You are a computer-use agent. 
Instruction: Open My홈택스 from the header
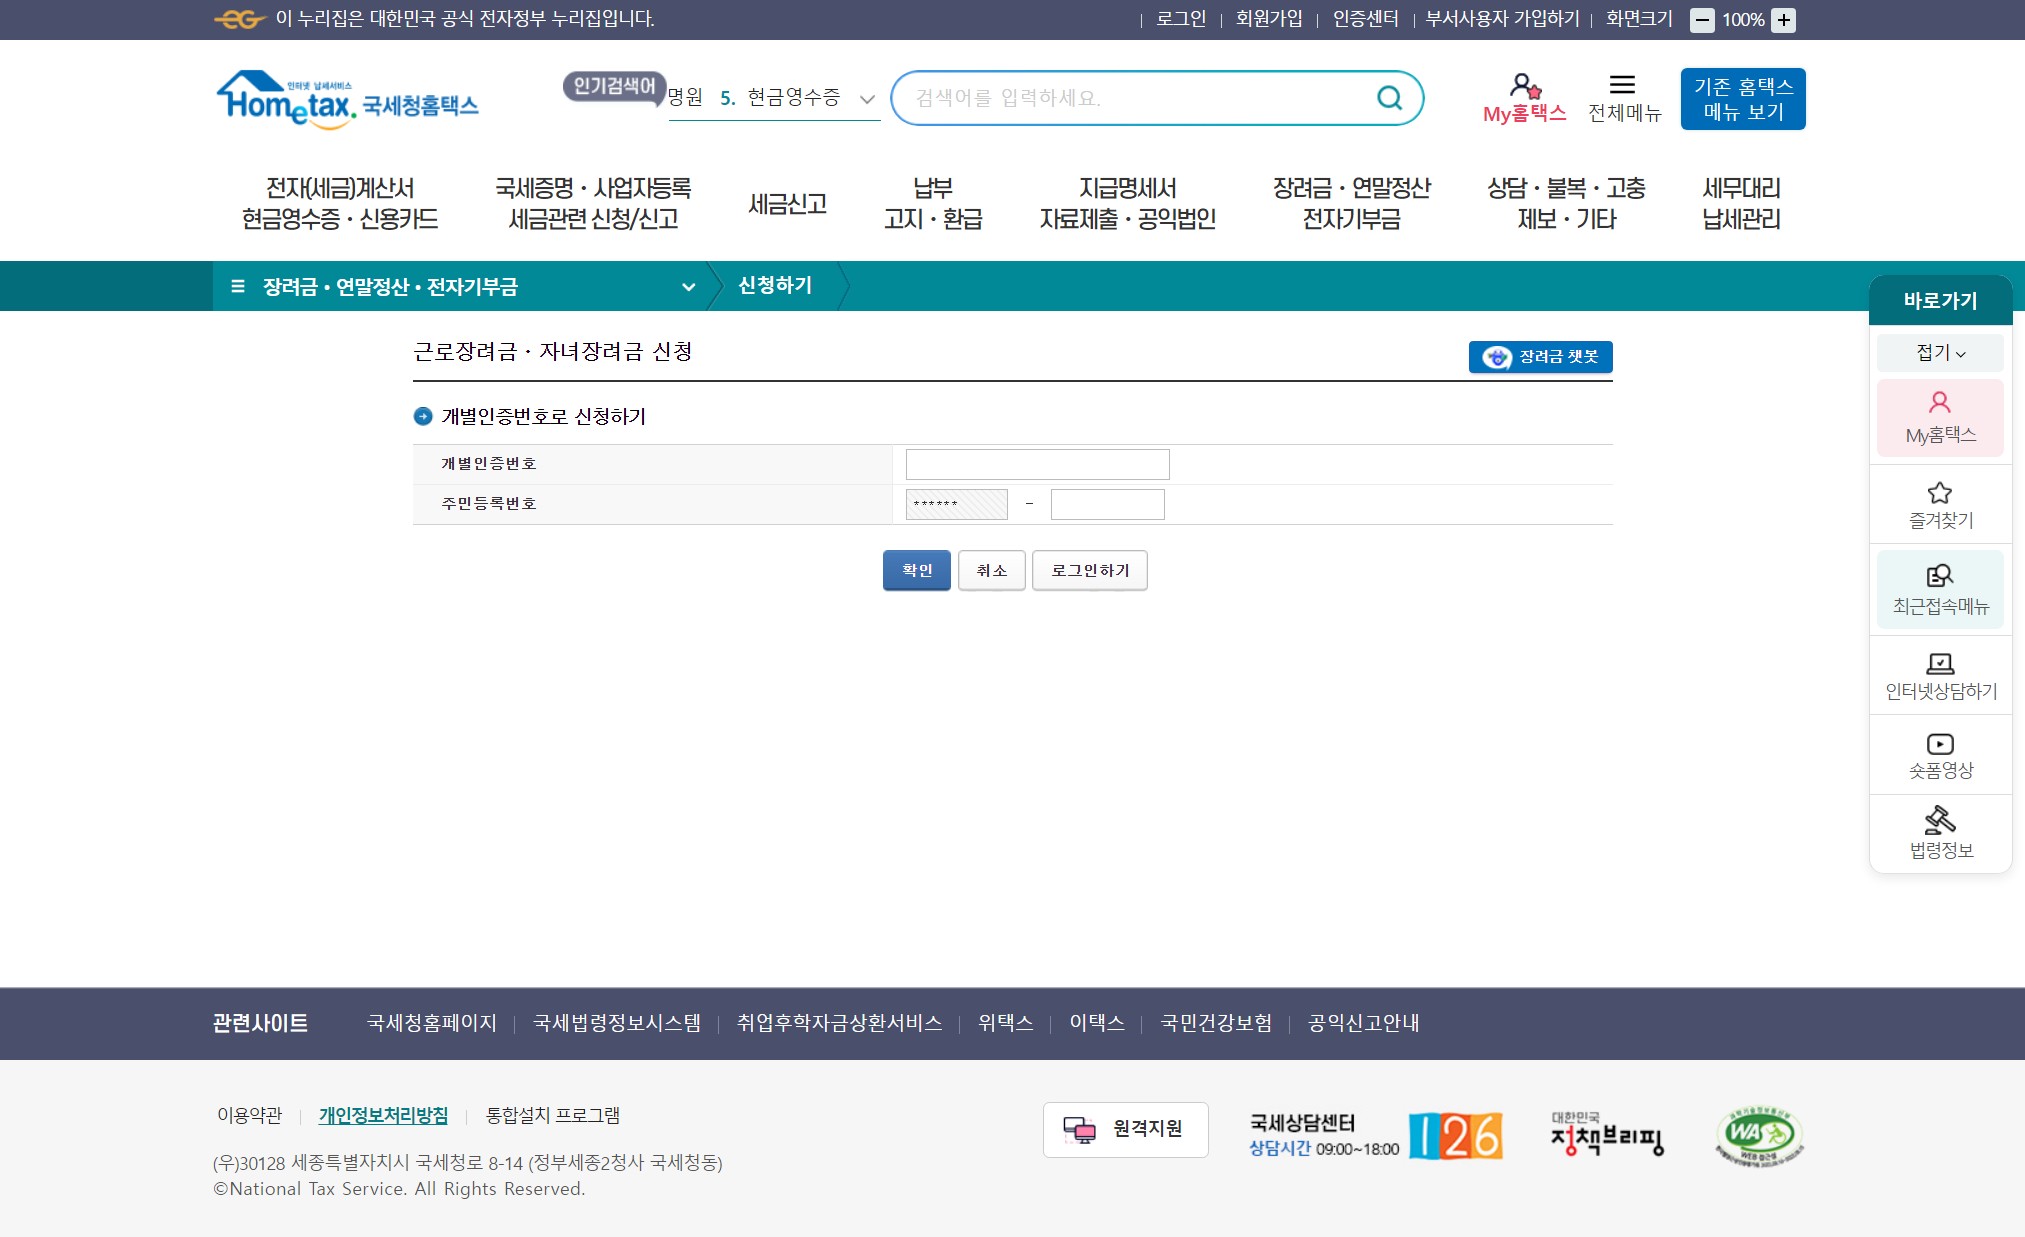(1524, 98)
